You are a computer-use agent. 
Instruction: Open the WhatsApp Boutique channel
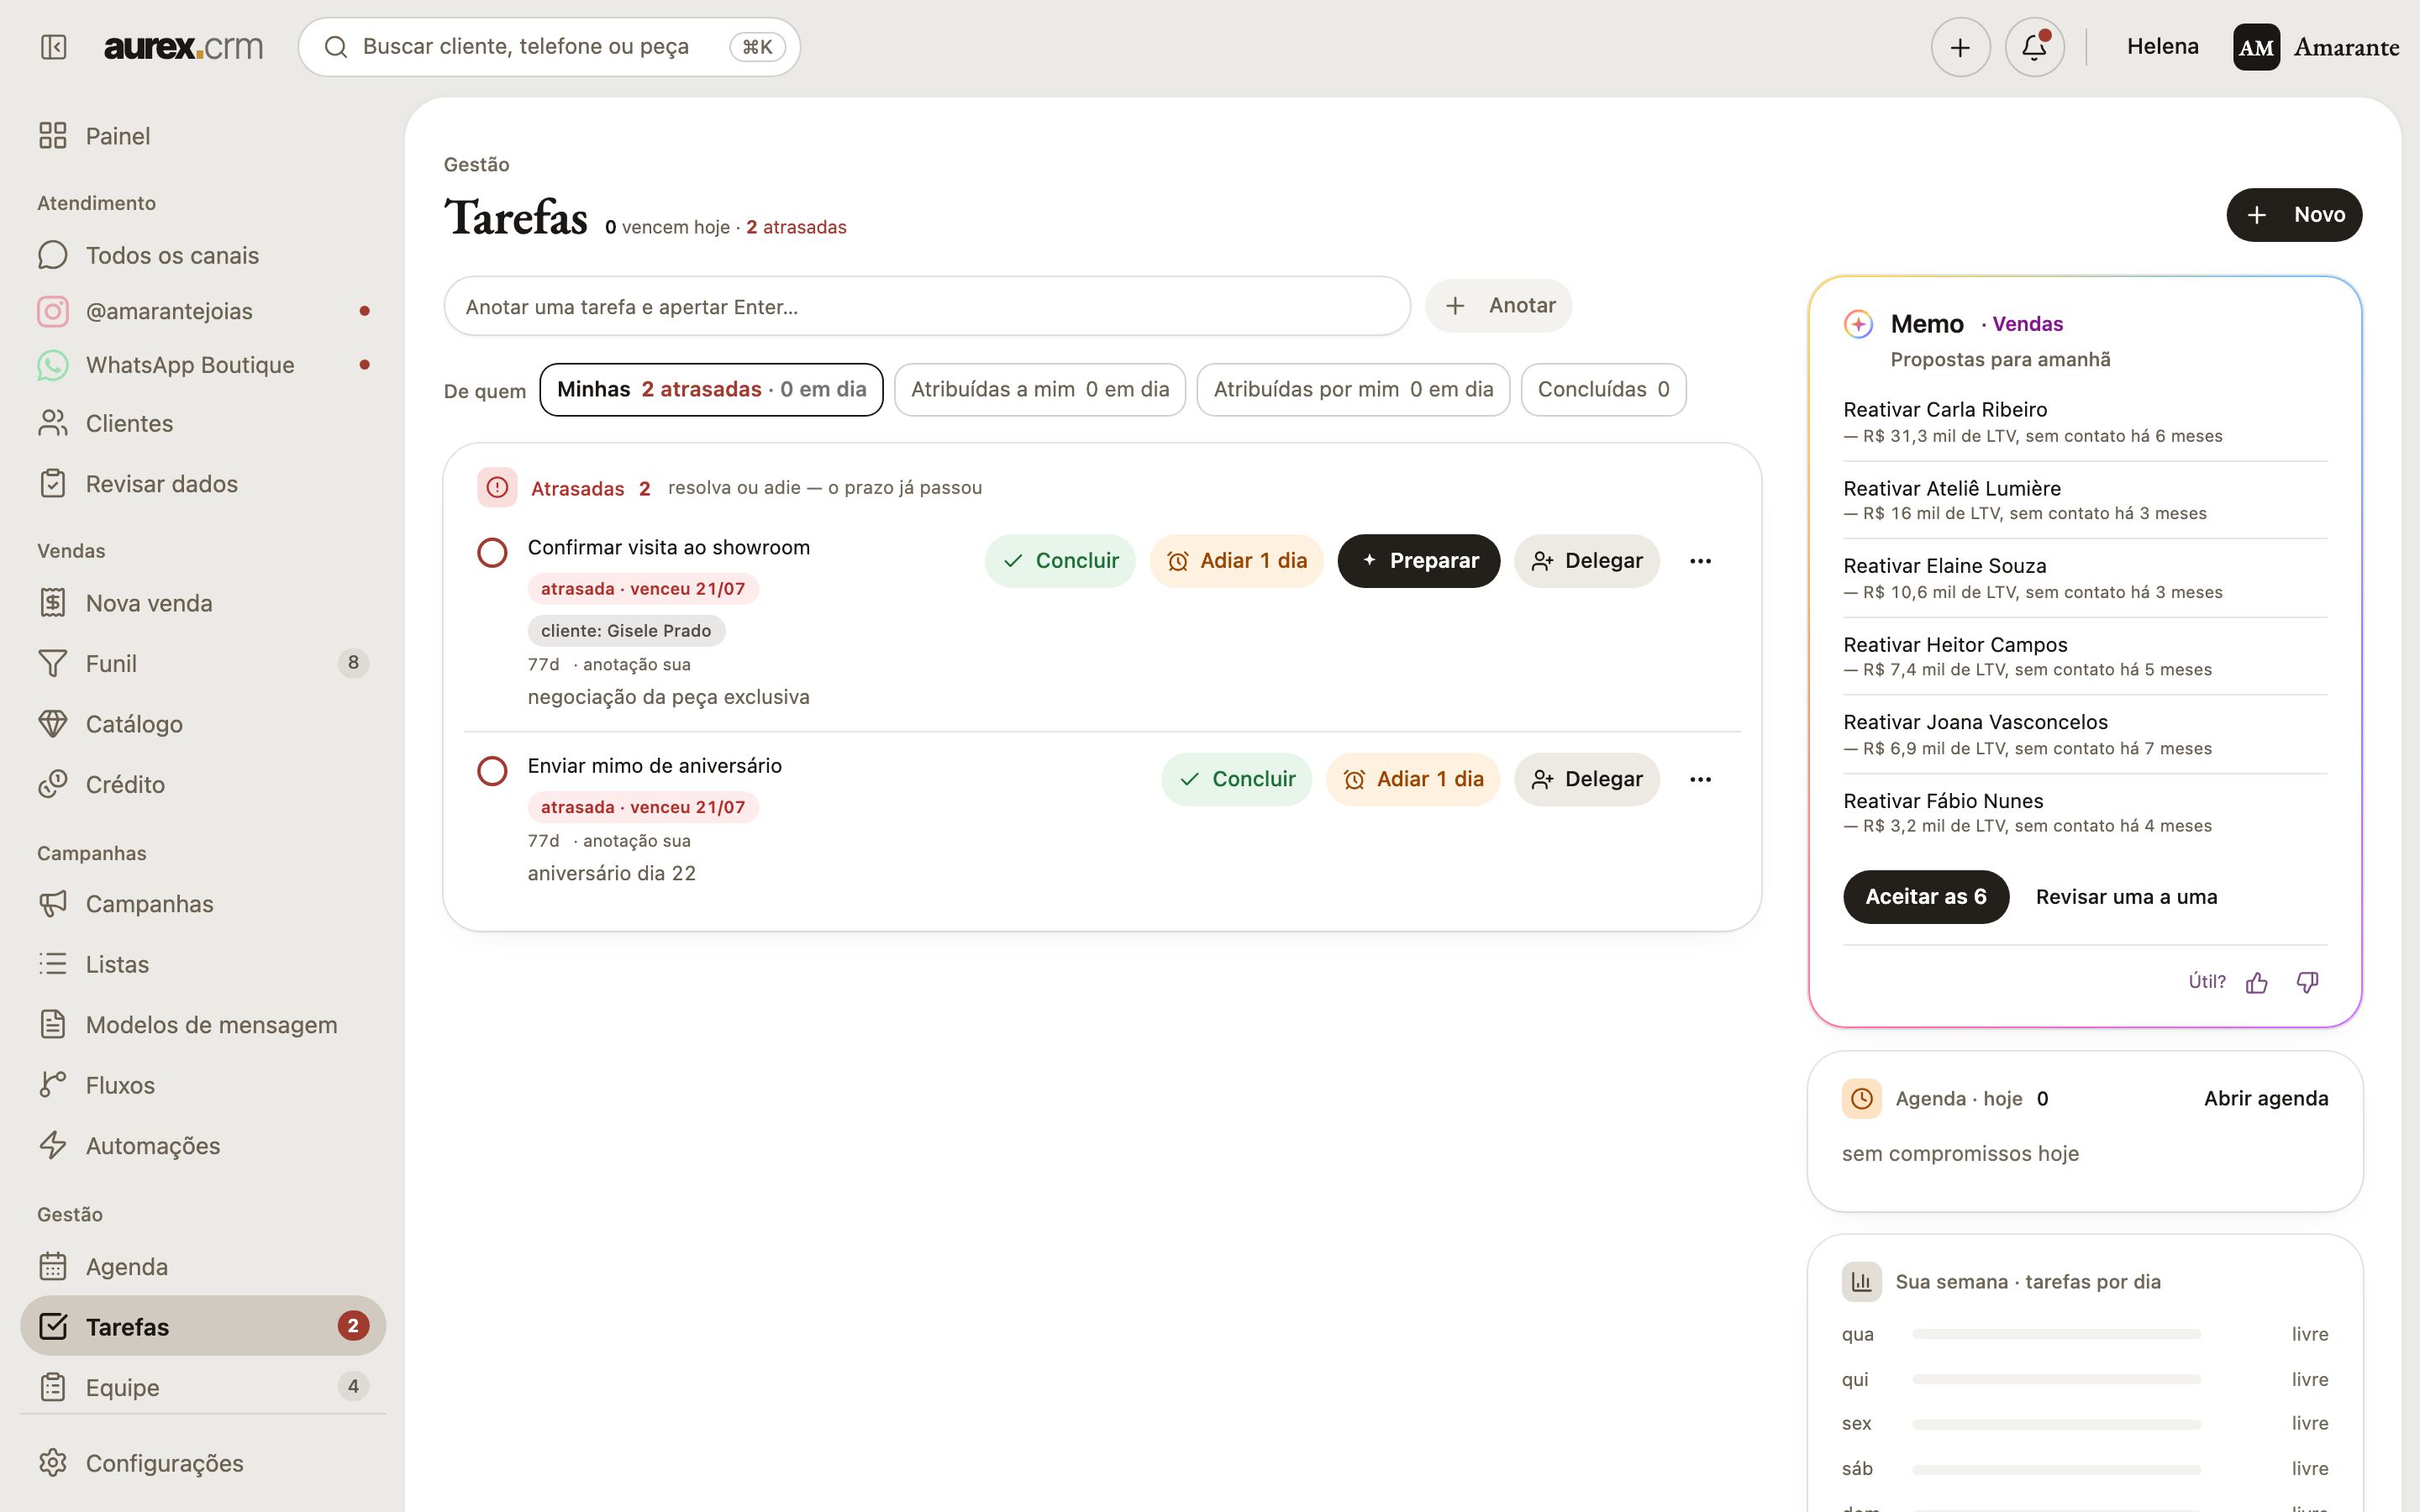point(203,365)
